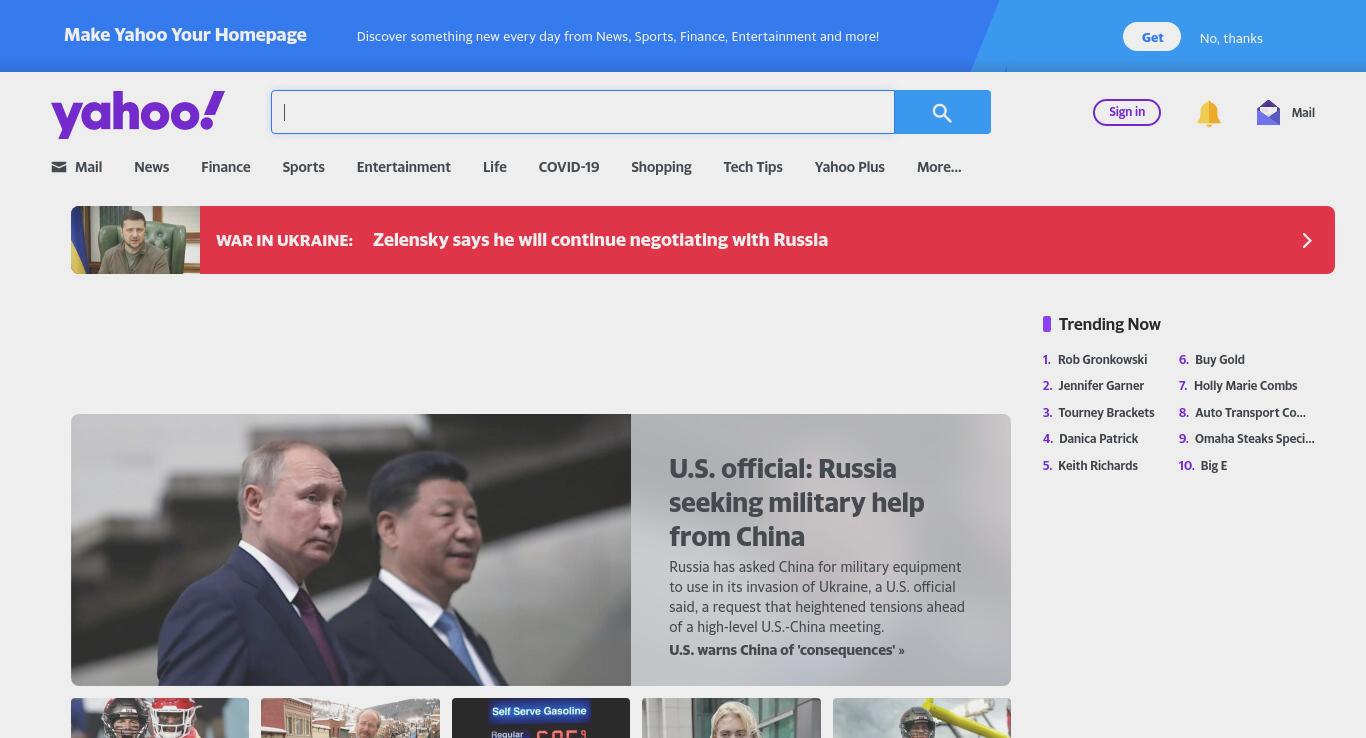Select trending topic Tourney Brackets
This screenshot has width=1366, height=738.
(1106, 412)
